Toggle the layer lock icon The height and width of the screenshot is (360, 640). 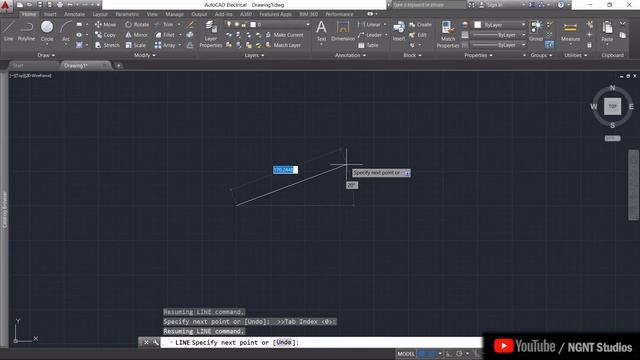tap(244, 24)
